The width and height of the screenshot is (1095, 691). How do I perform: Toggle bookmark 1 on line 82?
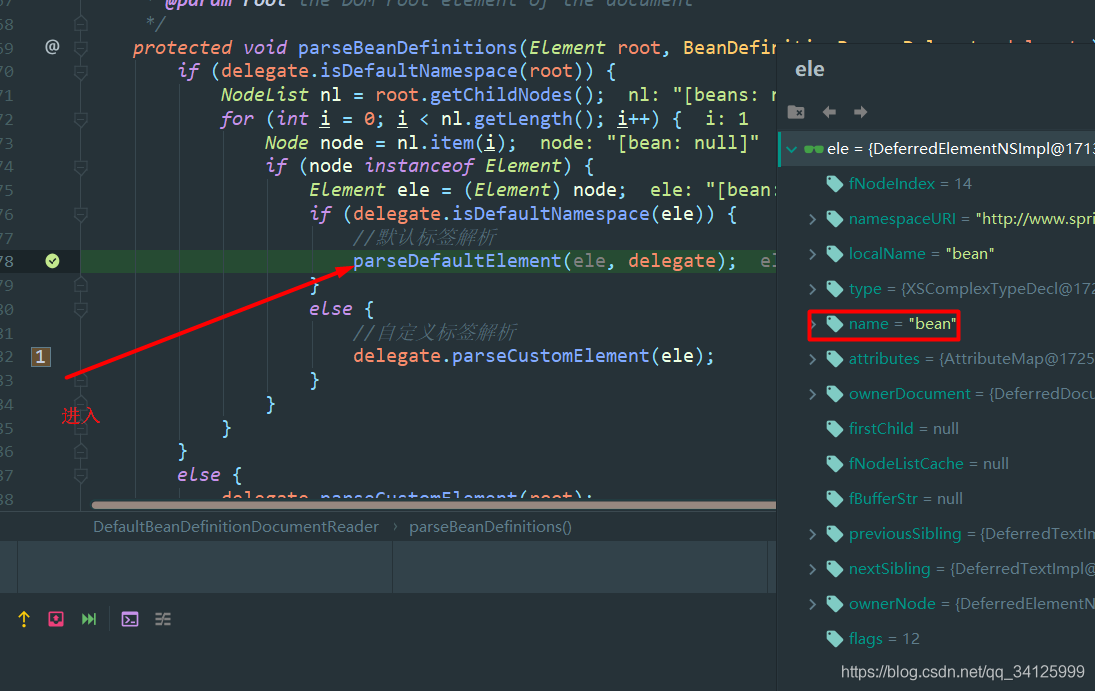(40, 356)
